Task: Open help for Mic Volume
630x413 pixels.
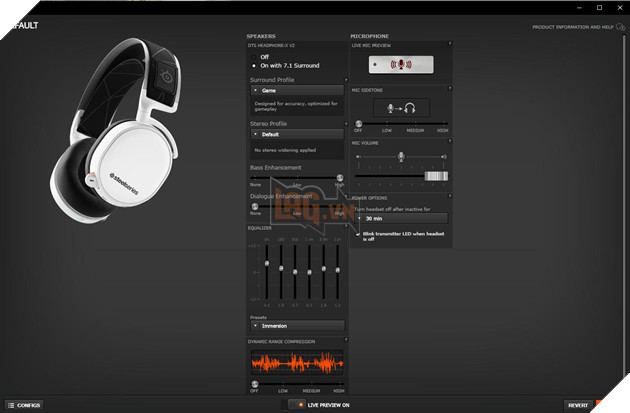Action: pos(450,141)
